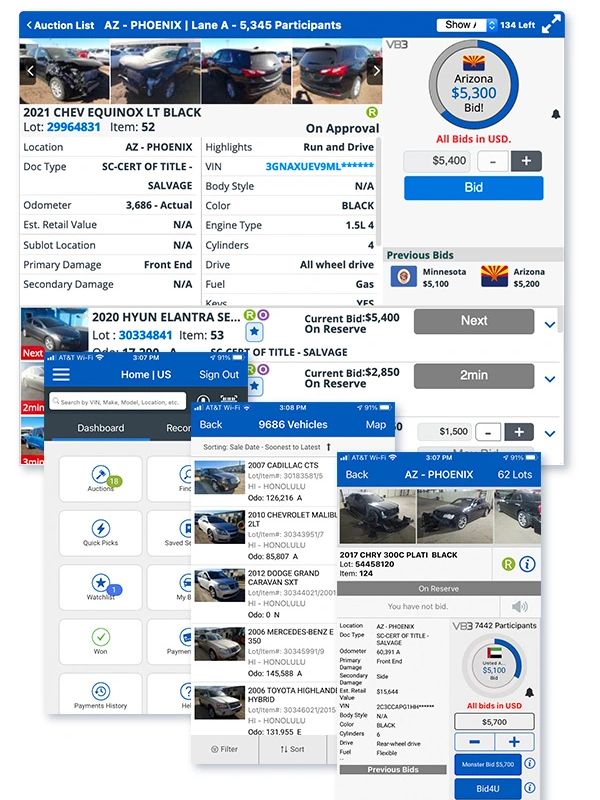
Task: Open 2006 Mercedes-Benz E 350 thumbnail
Action: [x=219, y=644]
